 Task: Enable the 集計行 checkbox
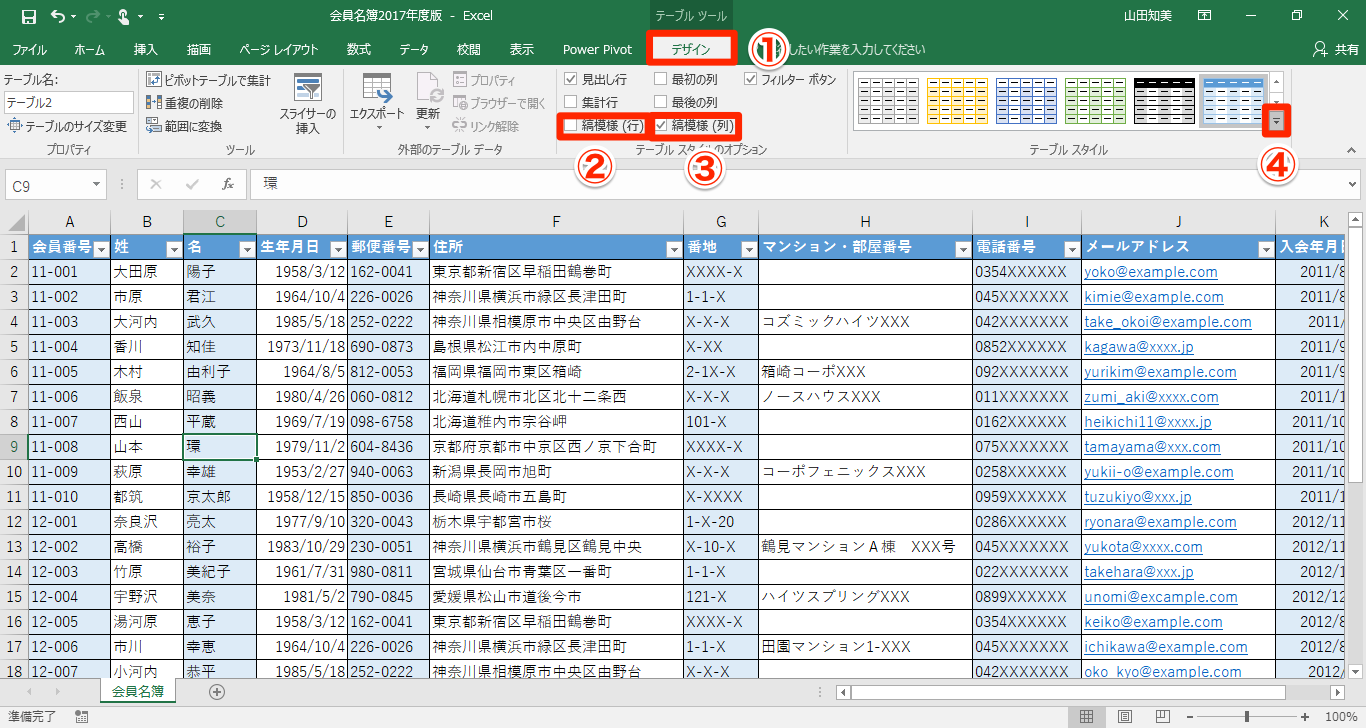570,102
